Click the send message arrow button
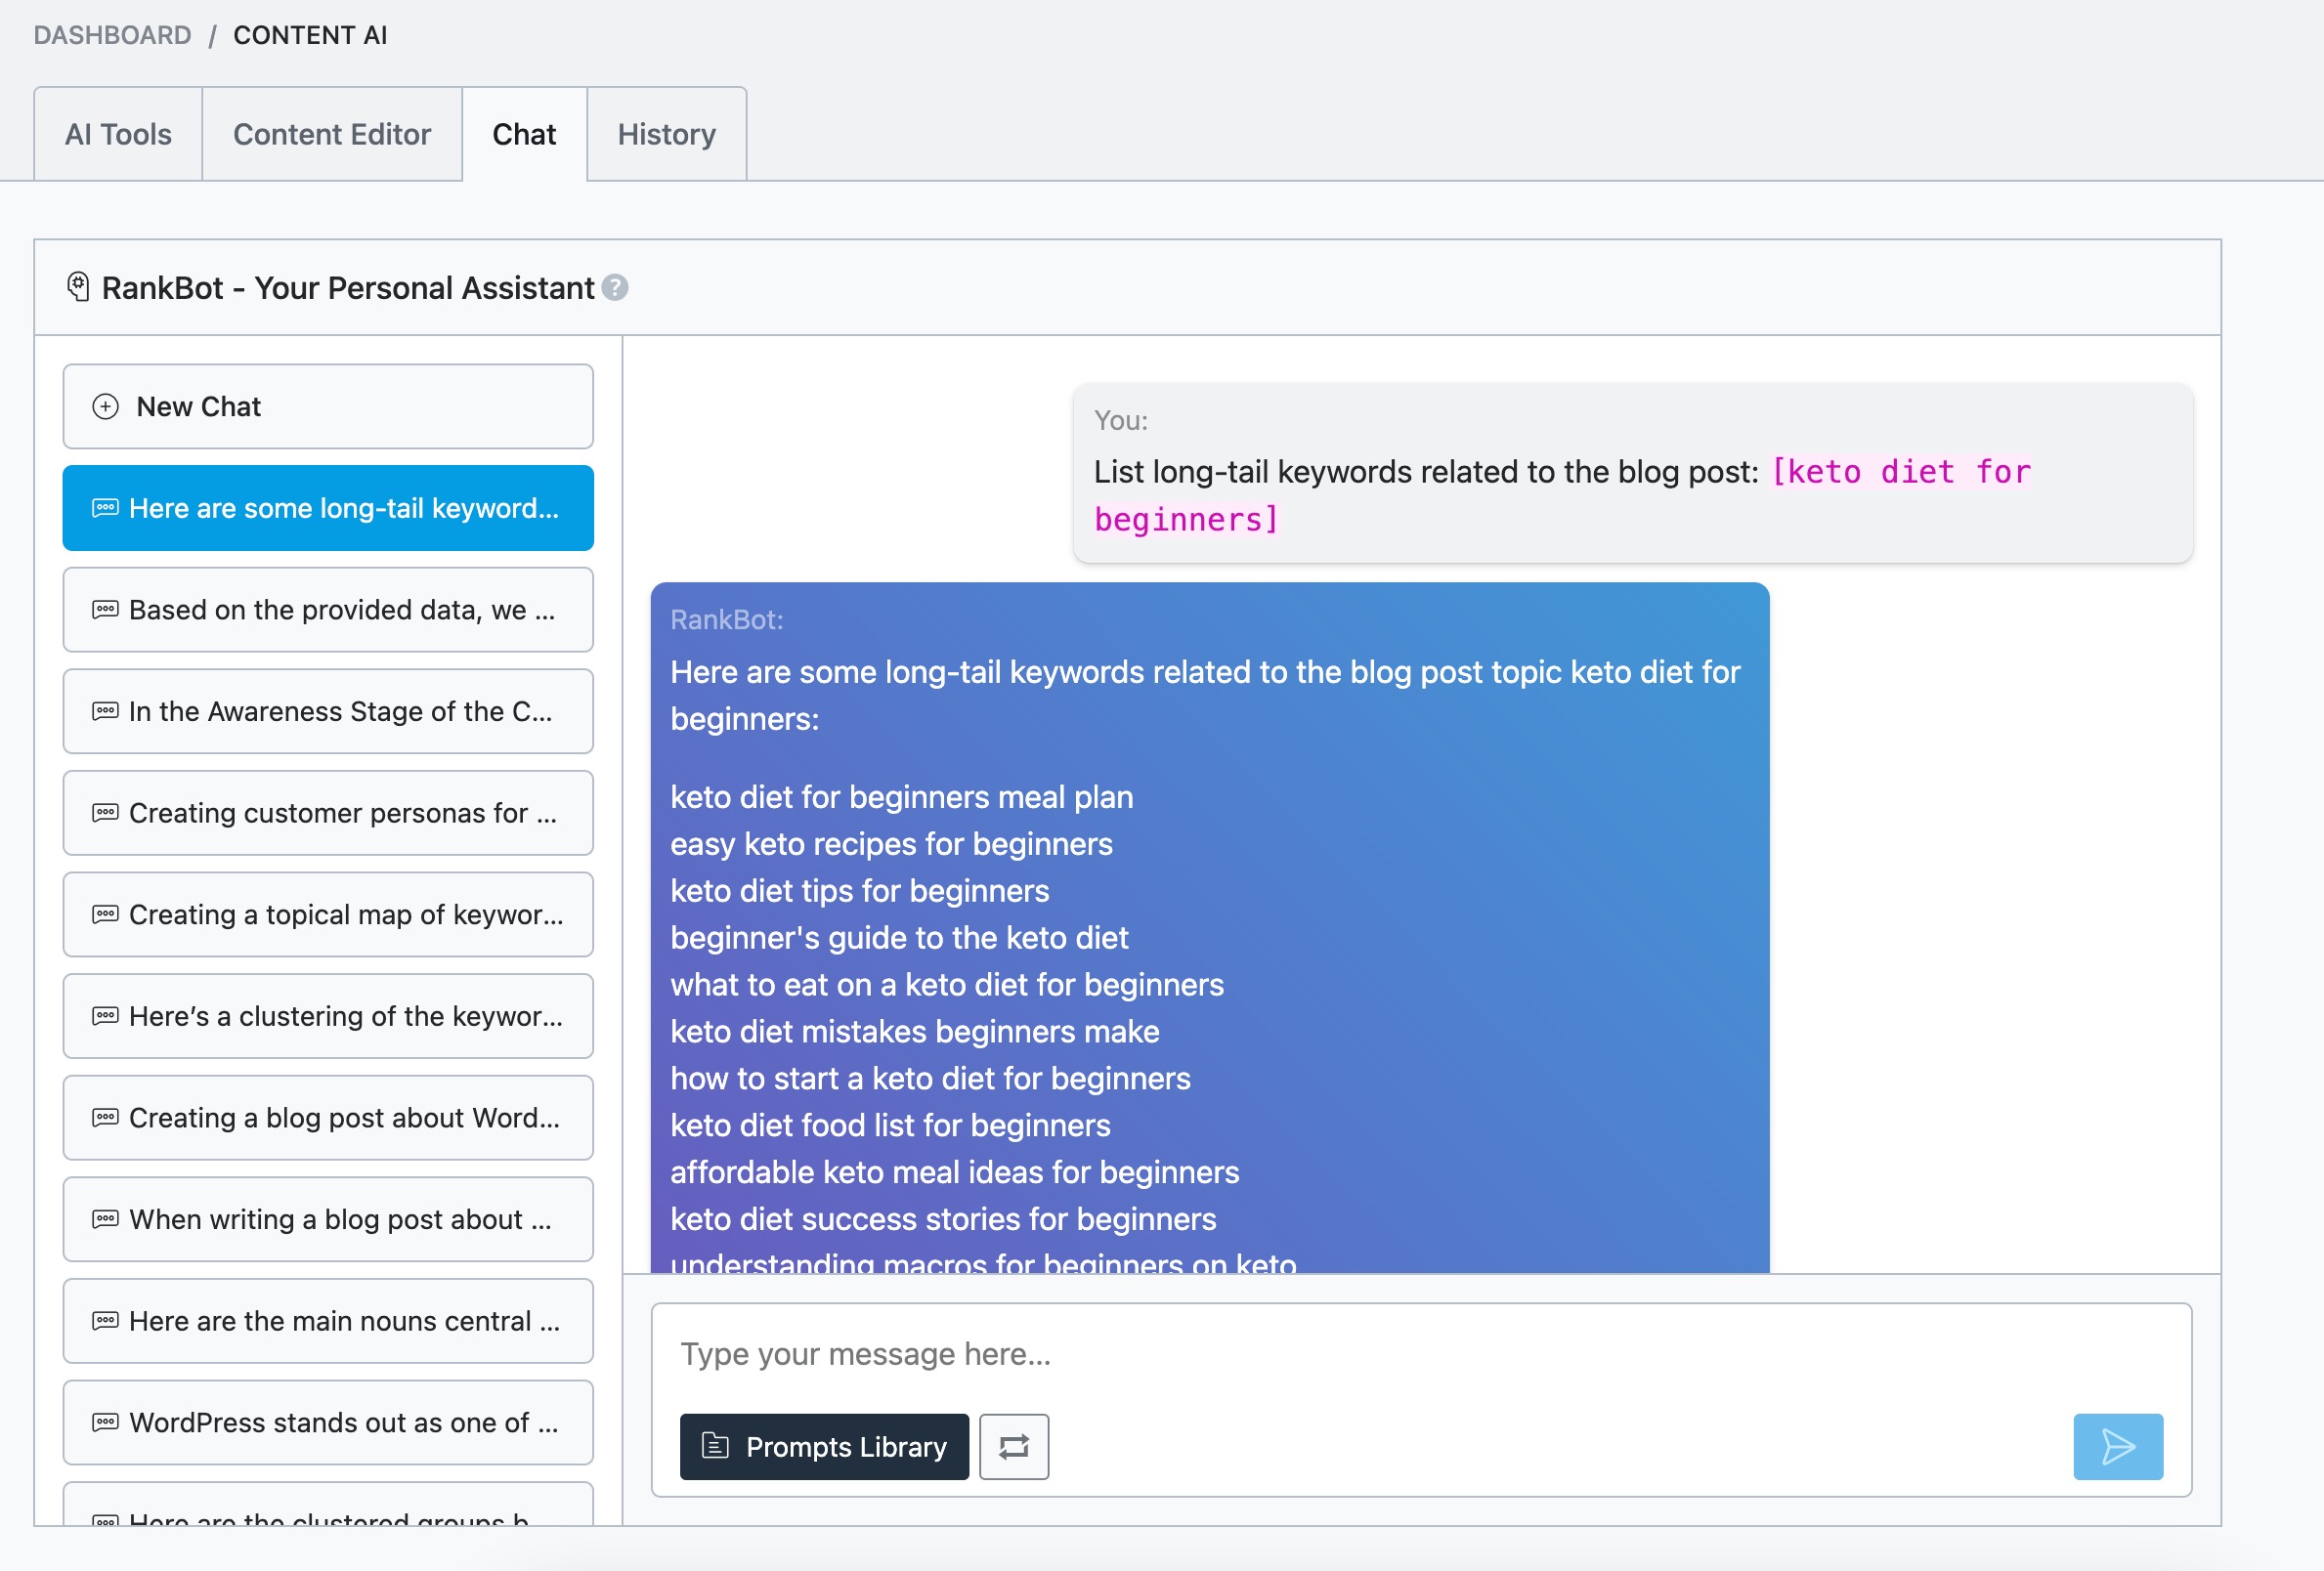The width and height of the screenshot is (2324, 1571). pos(2117,1446)
